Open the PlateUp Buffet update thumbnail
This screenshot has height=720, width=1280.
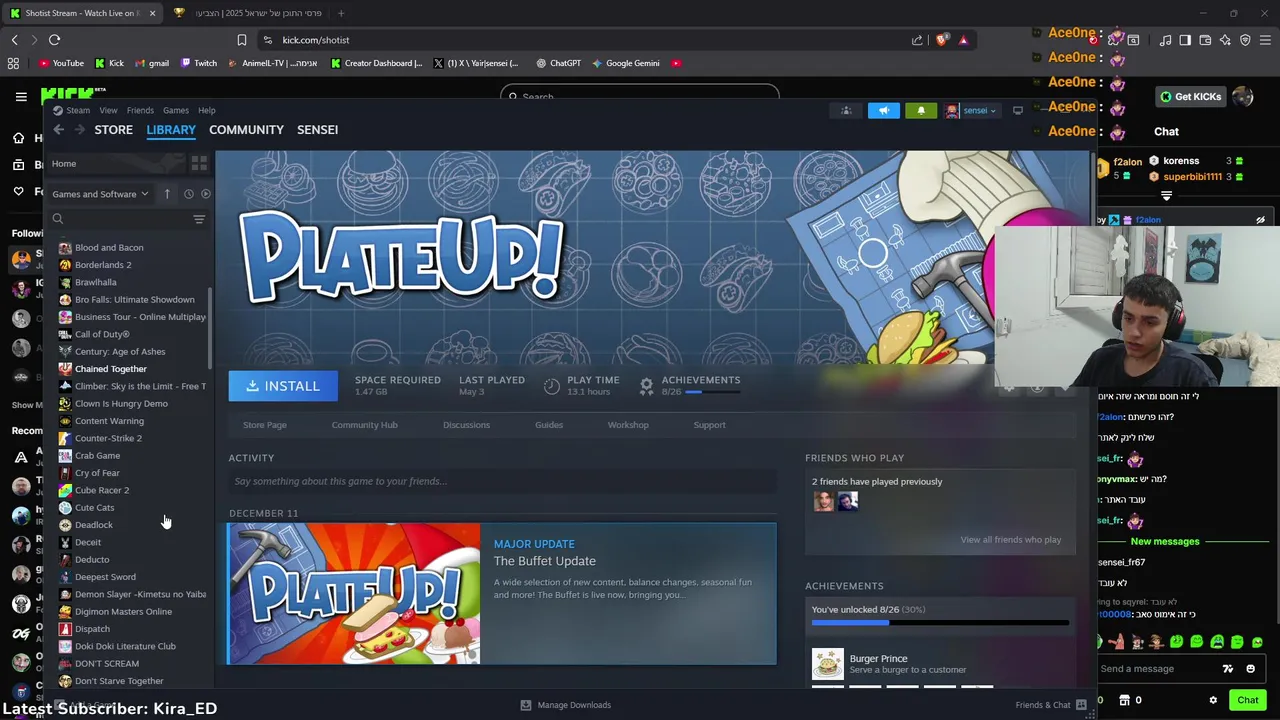tap(355, 594)
